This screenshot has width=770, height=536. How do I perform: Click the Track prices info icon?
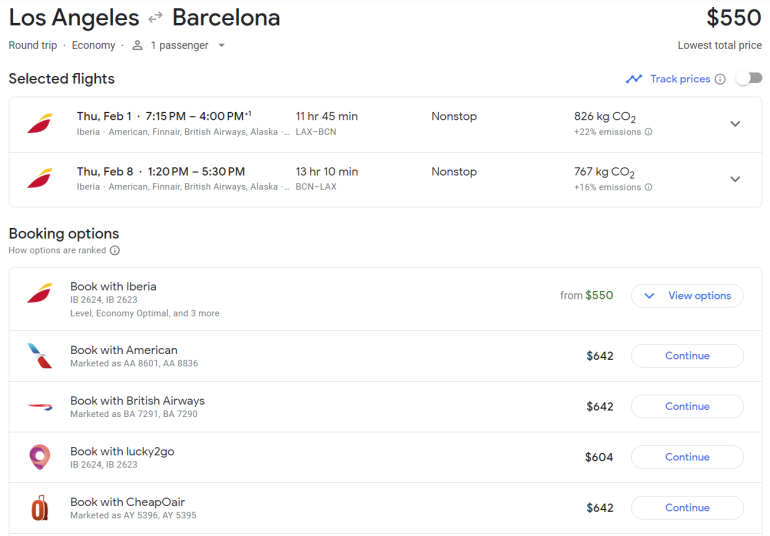tap(720, 79)
